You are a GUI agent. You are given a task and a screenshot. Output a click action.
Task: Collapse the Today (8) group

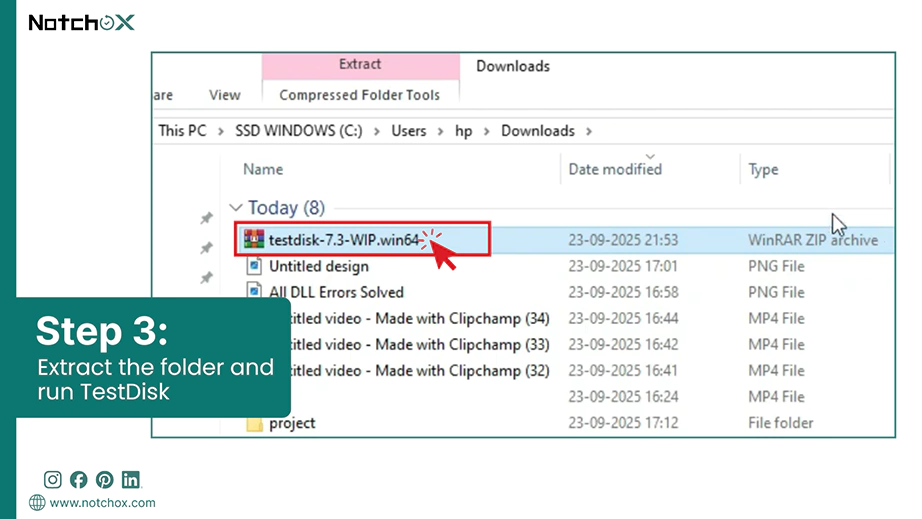236,207
